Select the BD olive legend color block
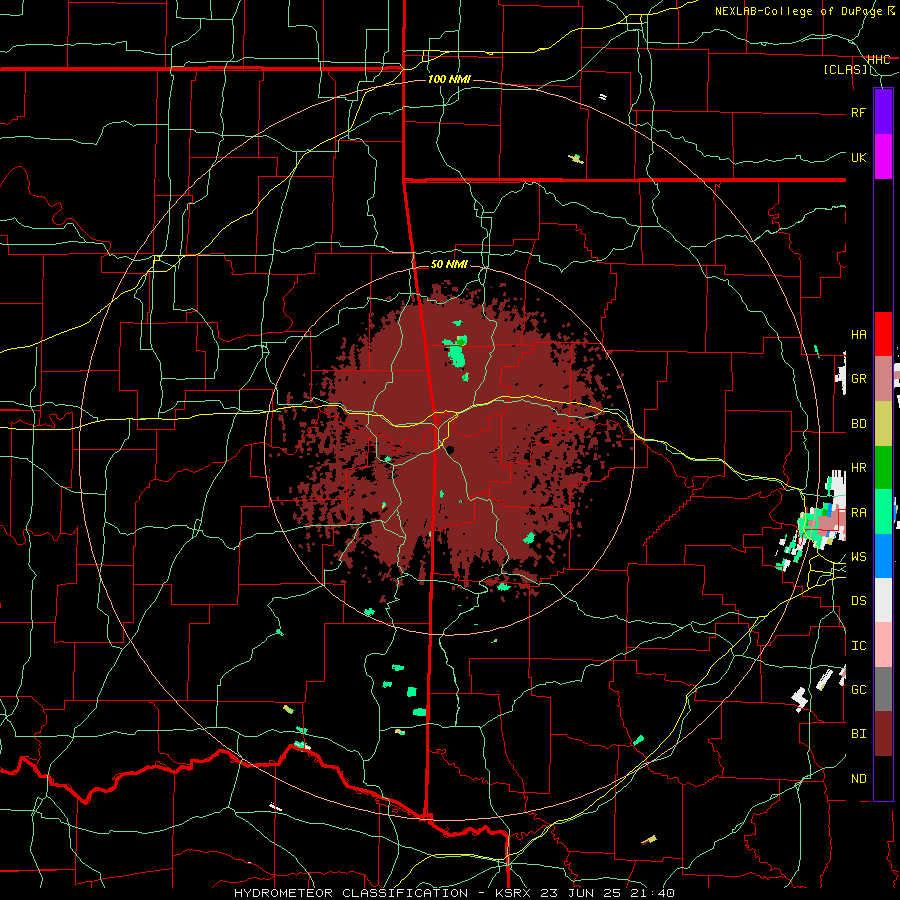Image resolution: width=900 pixels, height=900 pixels. click(883, 423)
